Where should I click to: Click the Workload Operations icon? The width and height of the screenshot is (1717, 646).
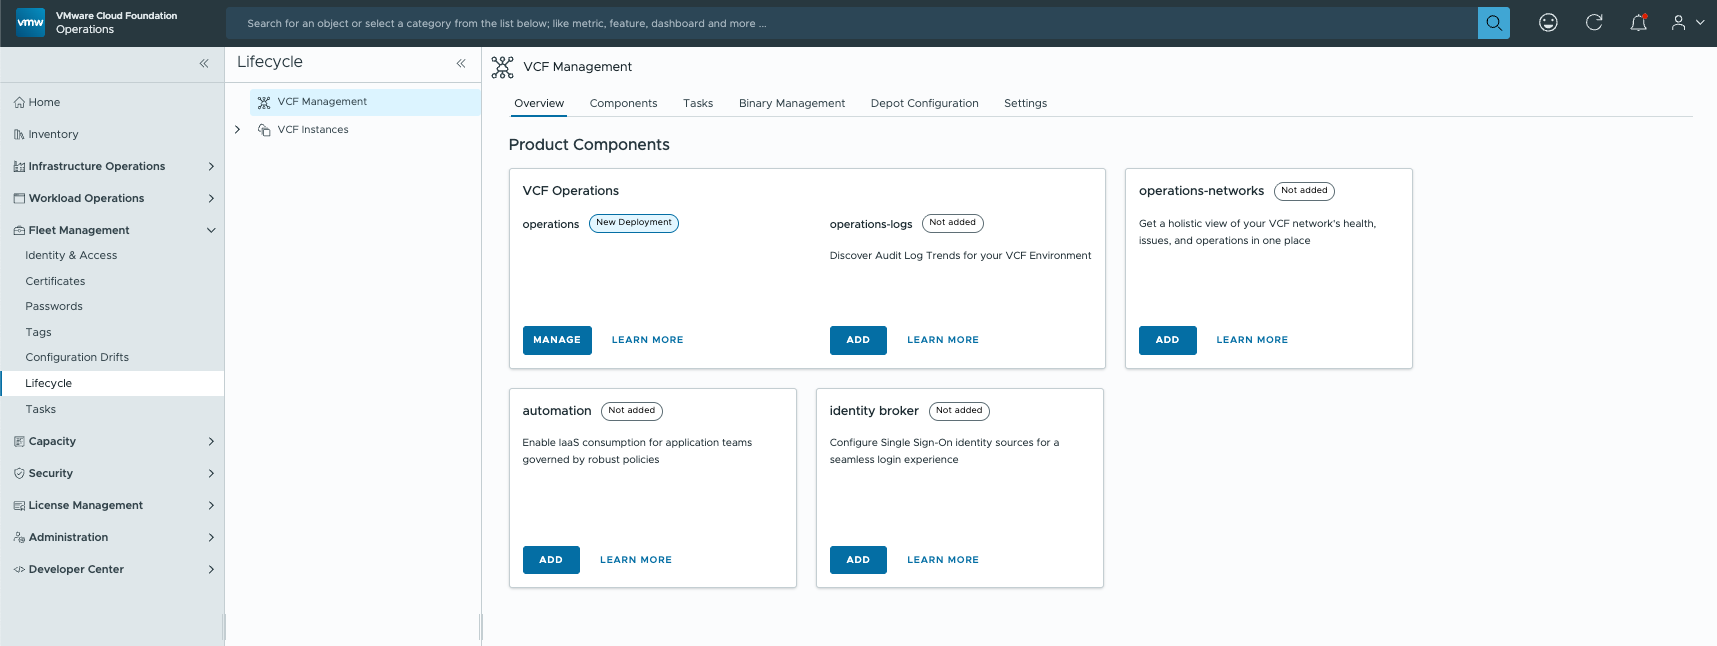19,198
